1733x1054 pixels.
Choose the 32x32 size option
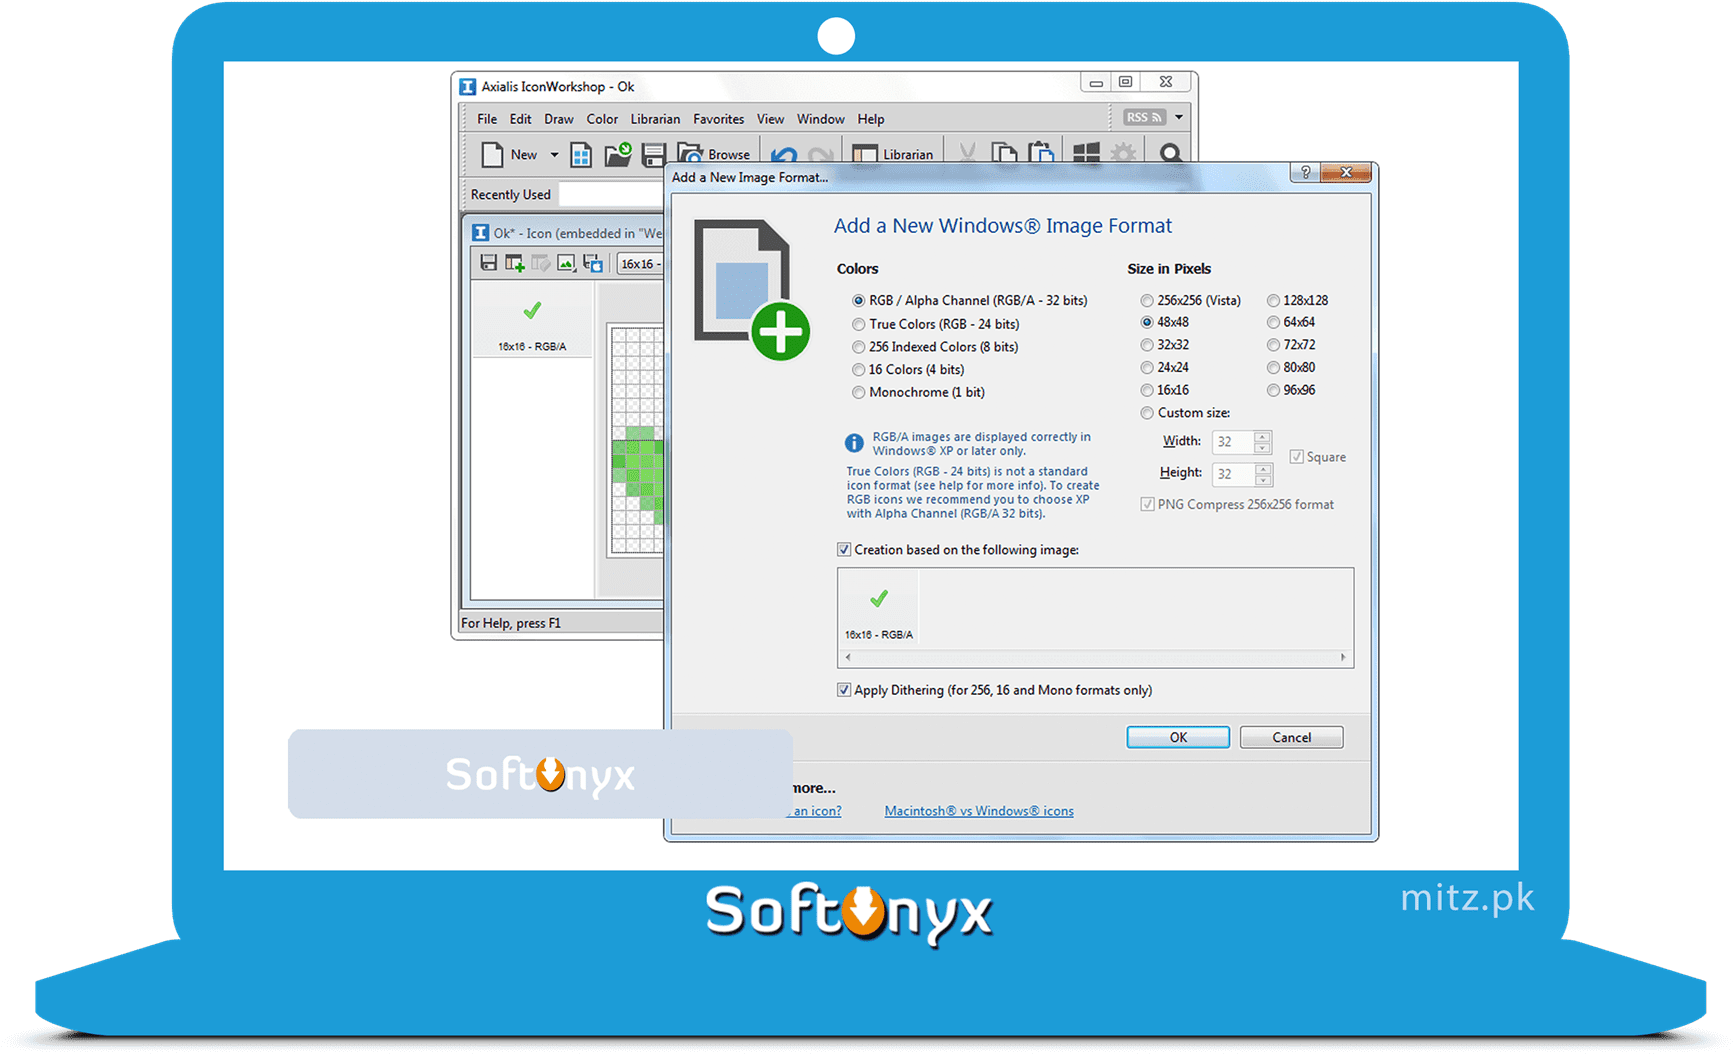click(1164, 344)
